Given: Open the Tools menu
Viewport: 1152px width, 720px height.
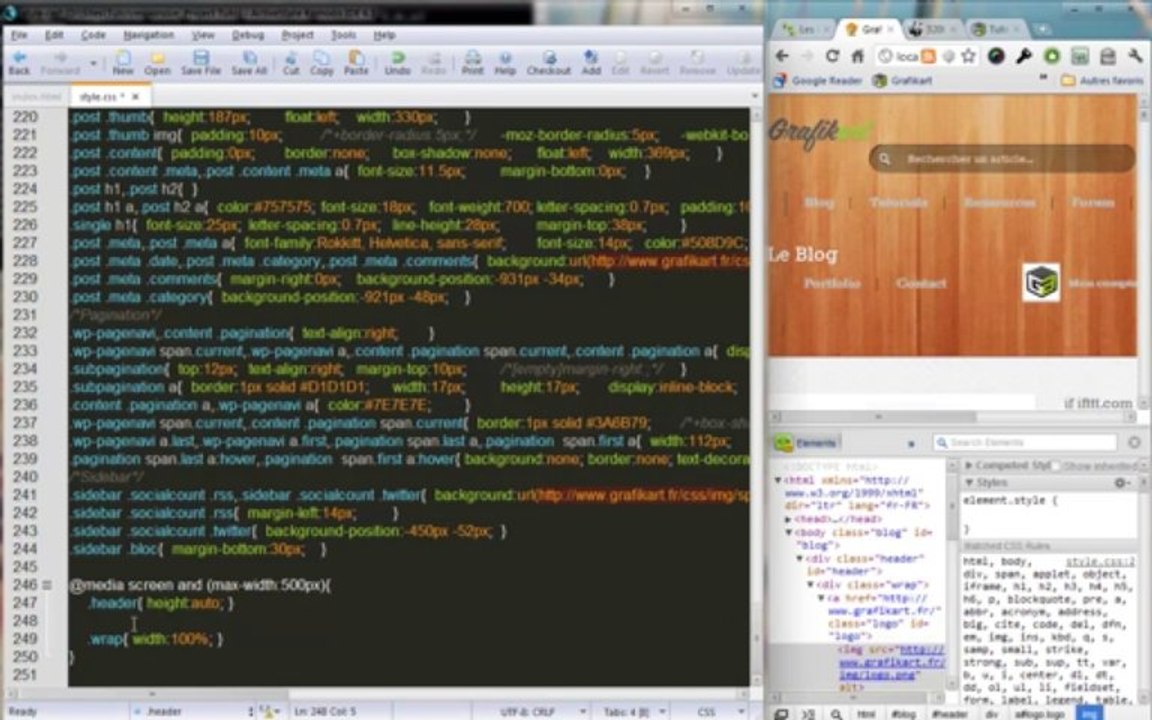Looking at the screenshot, I should coord(343,35).
